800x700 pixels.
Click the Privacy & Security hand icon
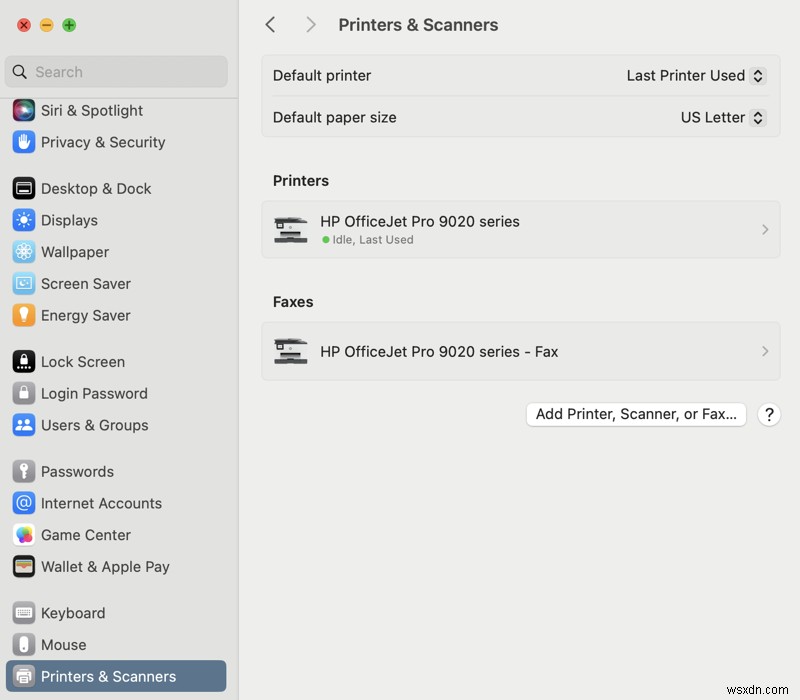(x=23, y=142)
